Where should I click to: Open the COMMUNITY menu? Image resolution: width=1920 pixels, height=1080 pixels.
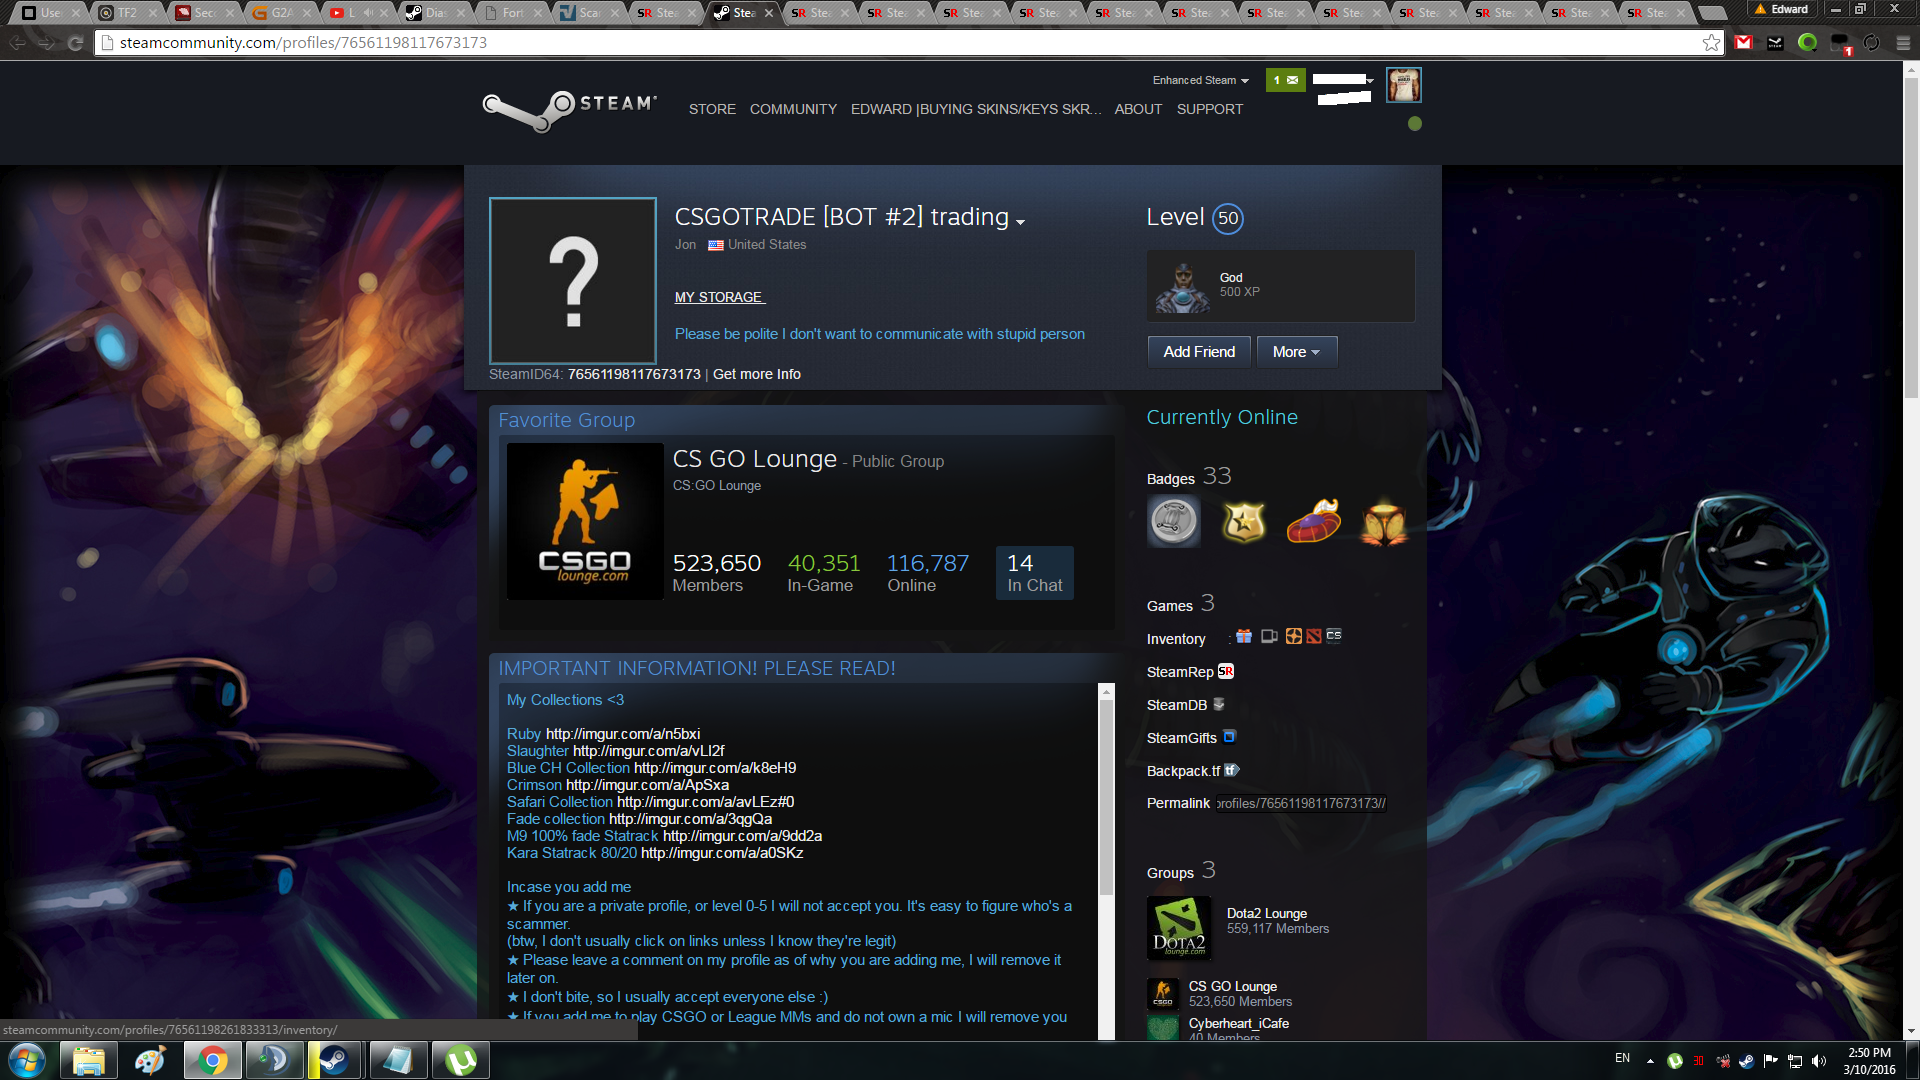tap(793, 109)
